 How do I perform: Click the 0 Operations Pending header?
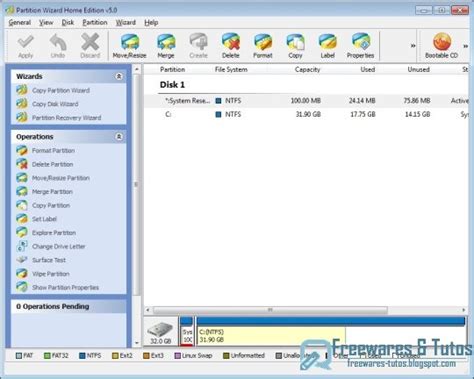pos(69,307)
